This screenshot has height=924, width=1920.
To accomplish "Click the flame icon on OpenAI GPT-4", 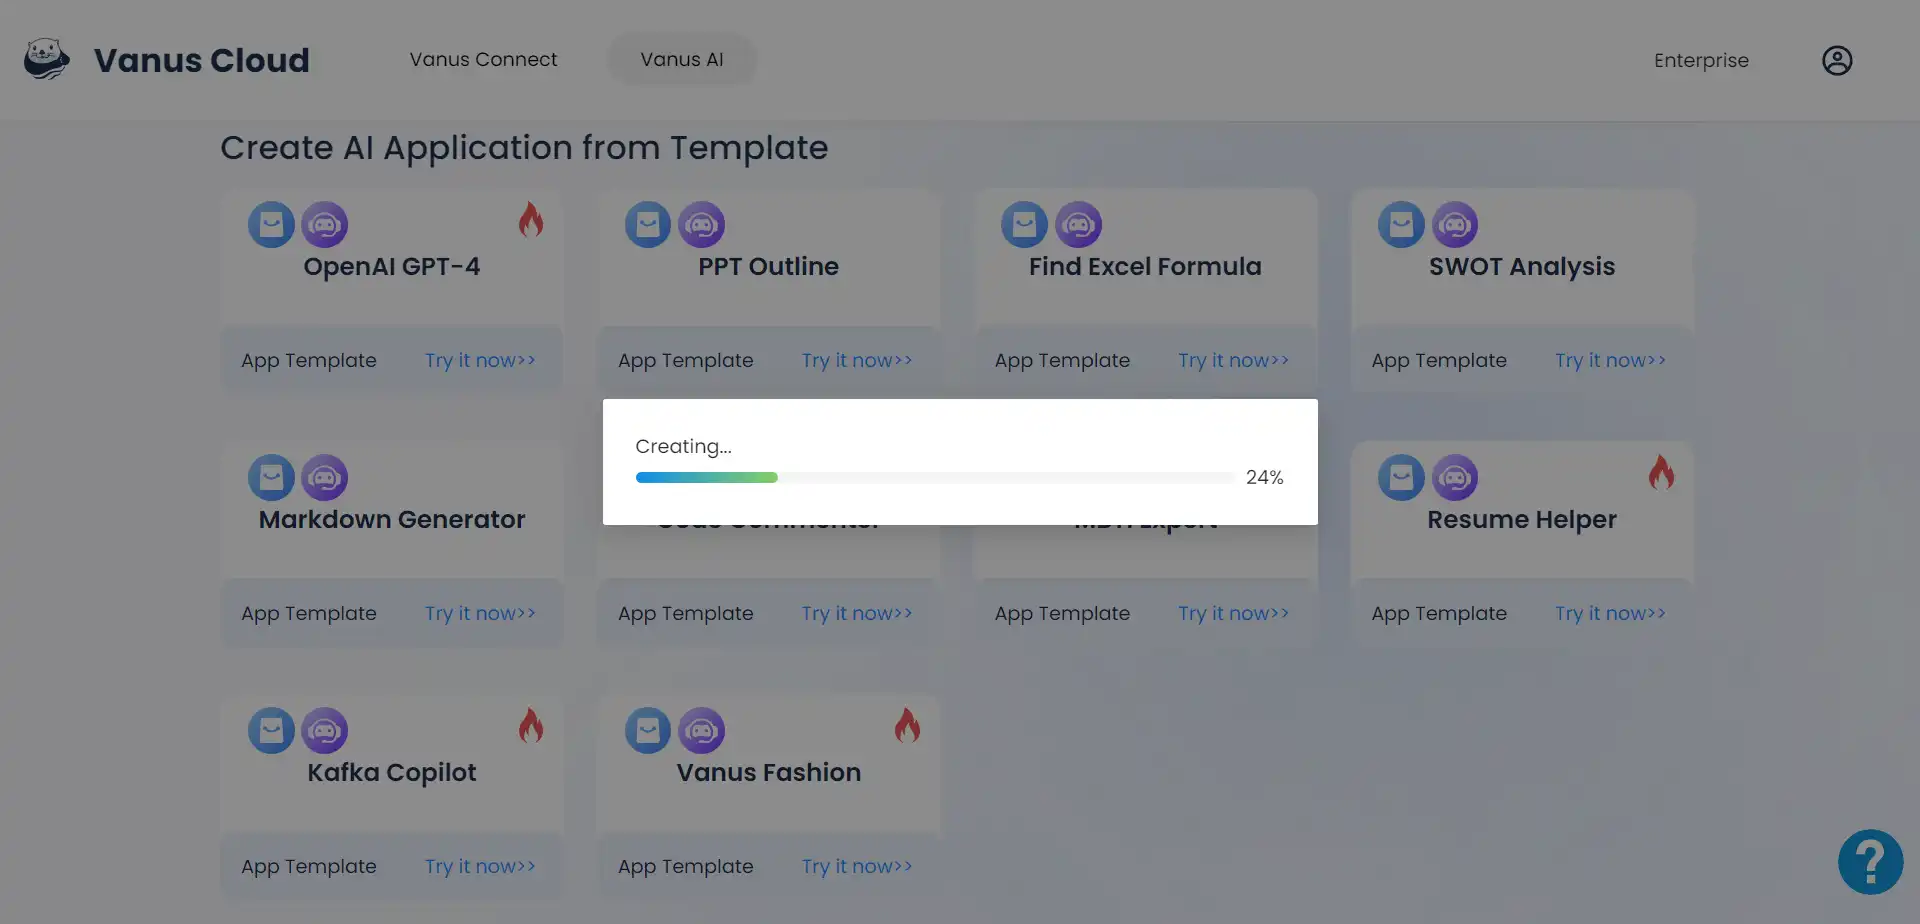I will tap(531, 220).
